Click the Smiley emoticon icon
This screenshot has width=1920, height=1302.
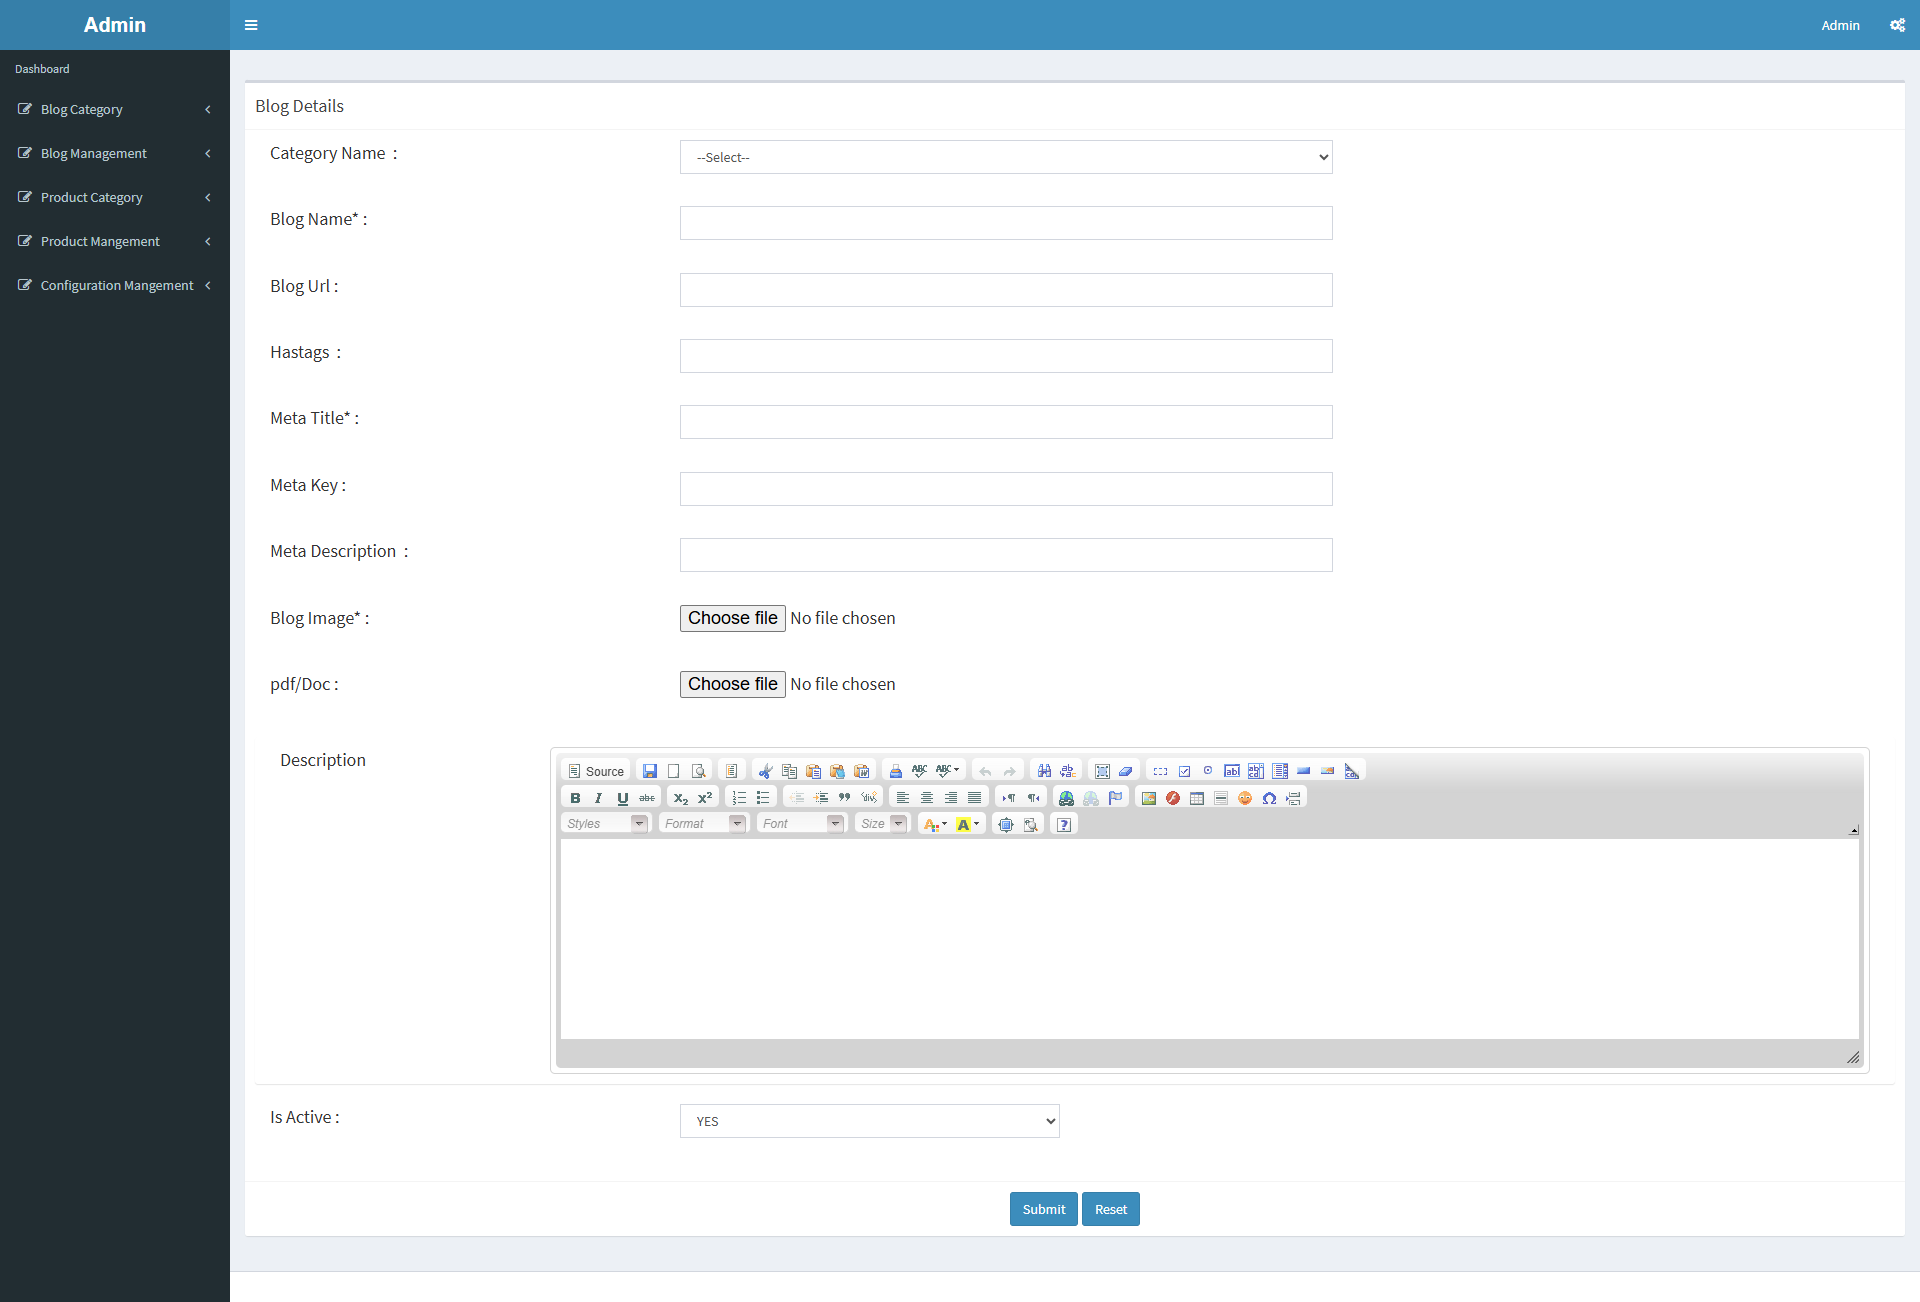[x=1245, y=798]
